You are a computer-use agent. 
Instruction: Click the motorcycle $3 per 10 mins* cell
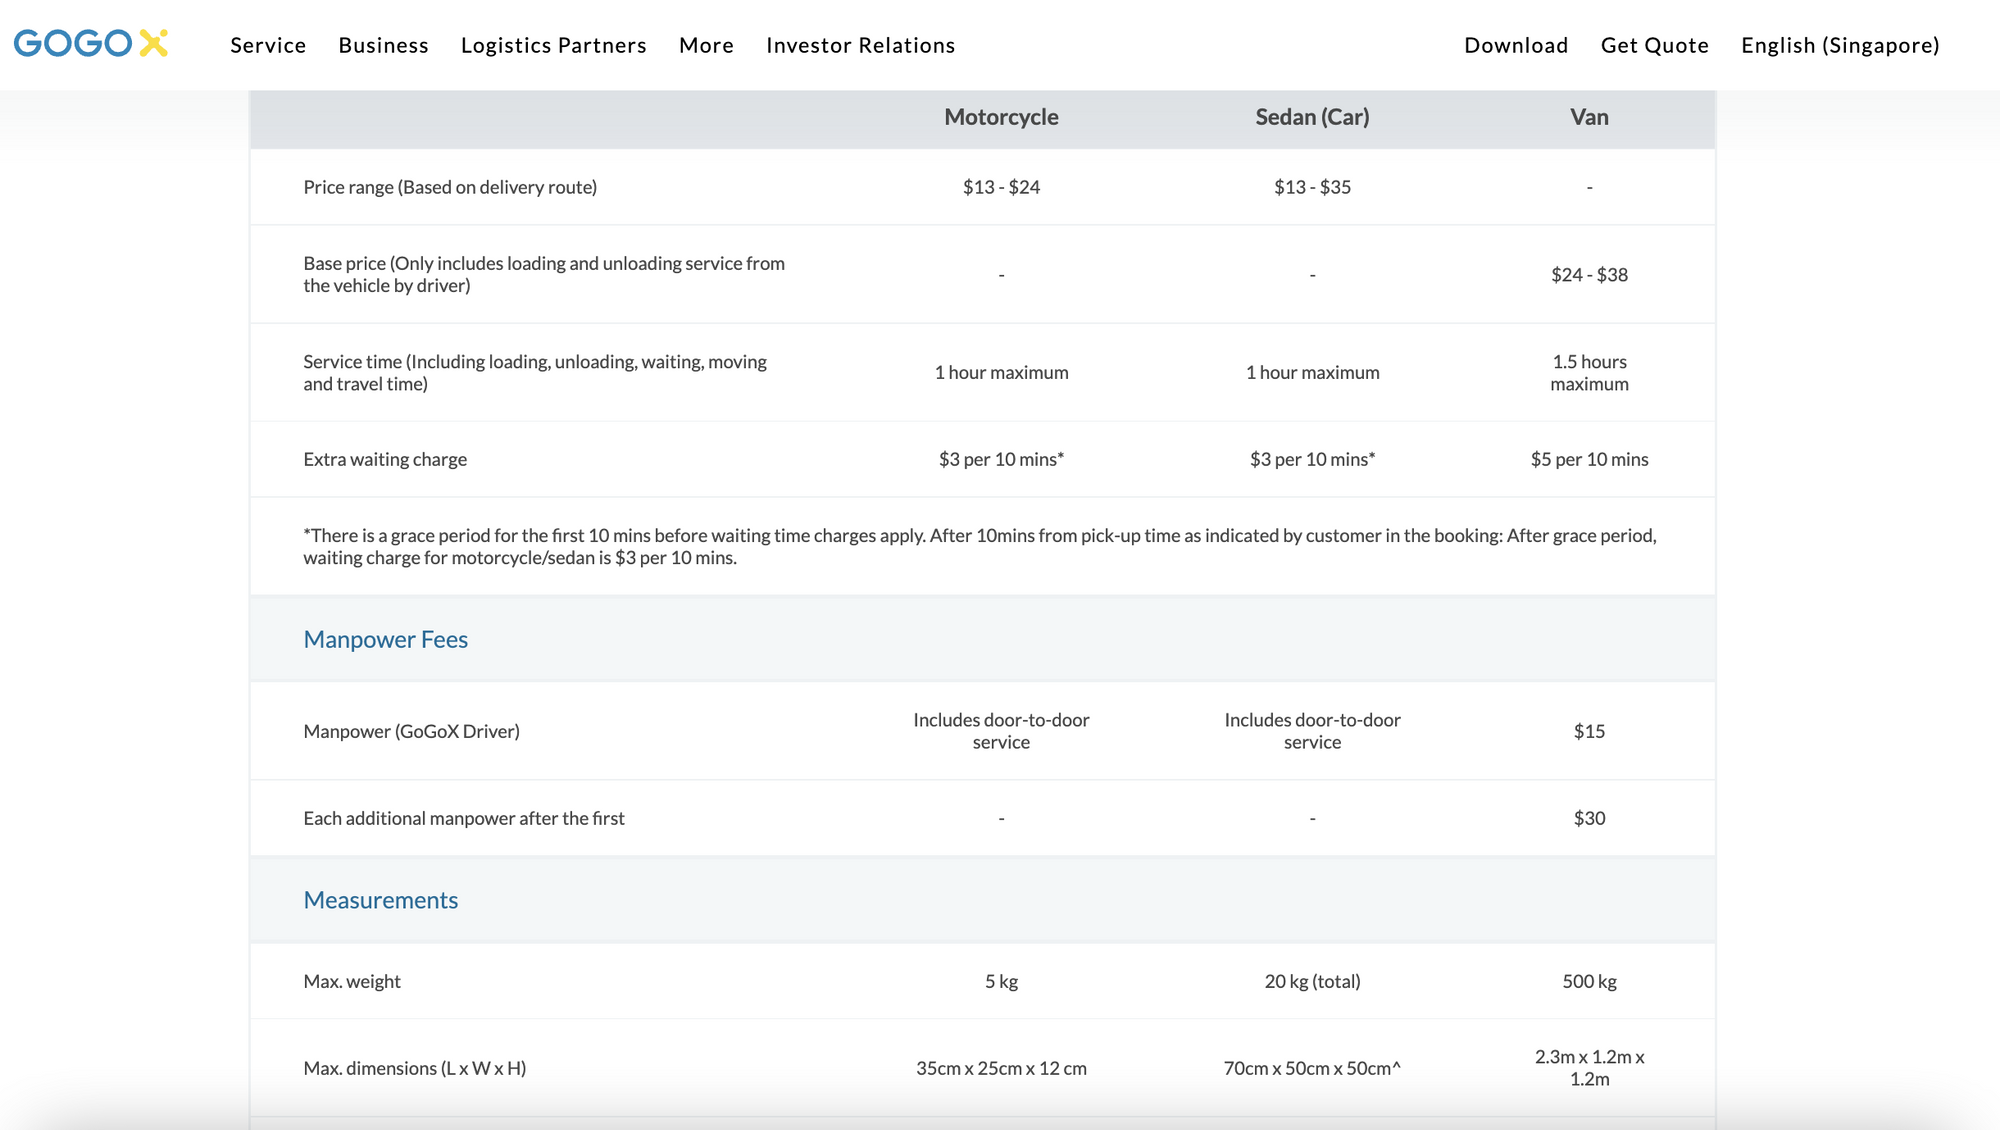(x=1001, y=459)
